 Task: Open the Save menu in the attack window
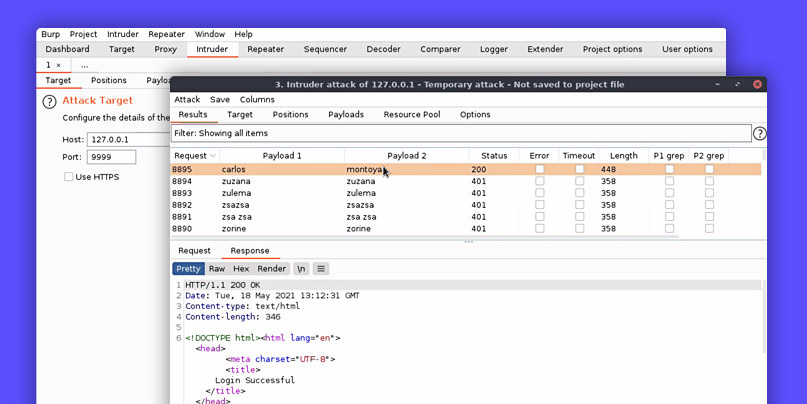[220, 99]
